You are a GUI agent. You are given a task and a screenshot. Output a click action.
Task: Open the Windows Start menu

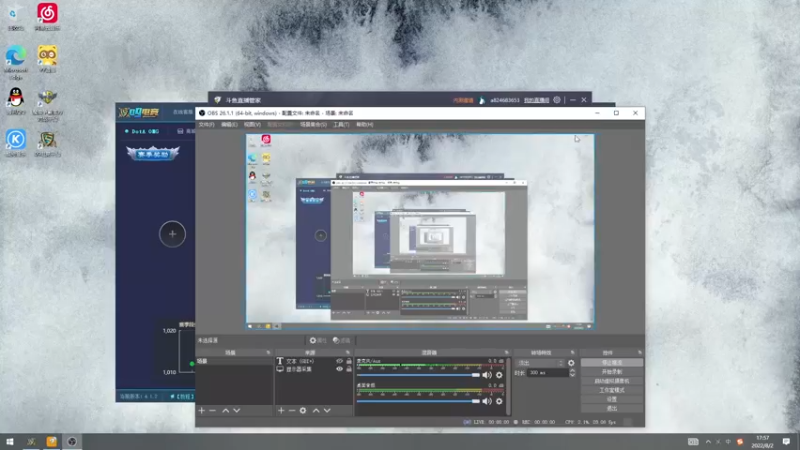(10, 442)
